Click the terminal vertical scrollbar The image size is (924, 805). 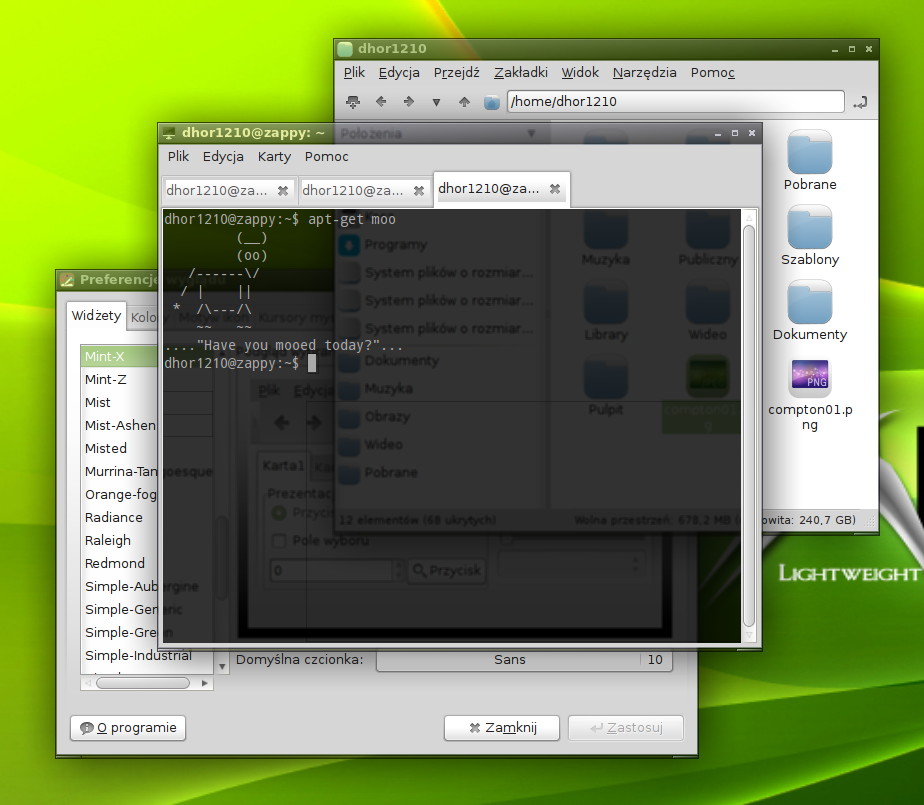coord(749,426)
